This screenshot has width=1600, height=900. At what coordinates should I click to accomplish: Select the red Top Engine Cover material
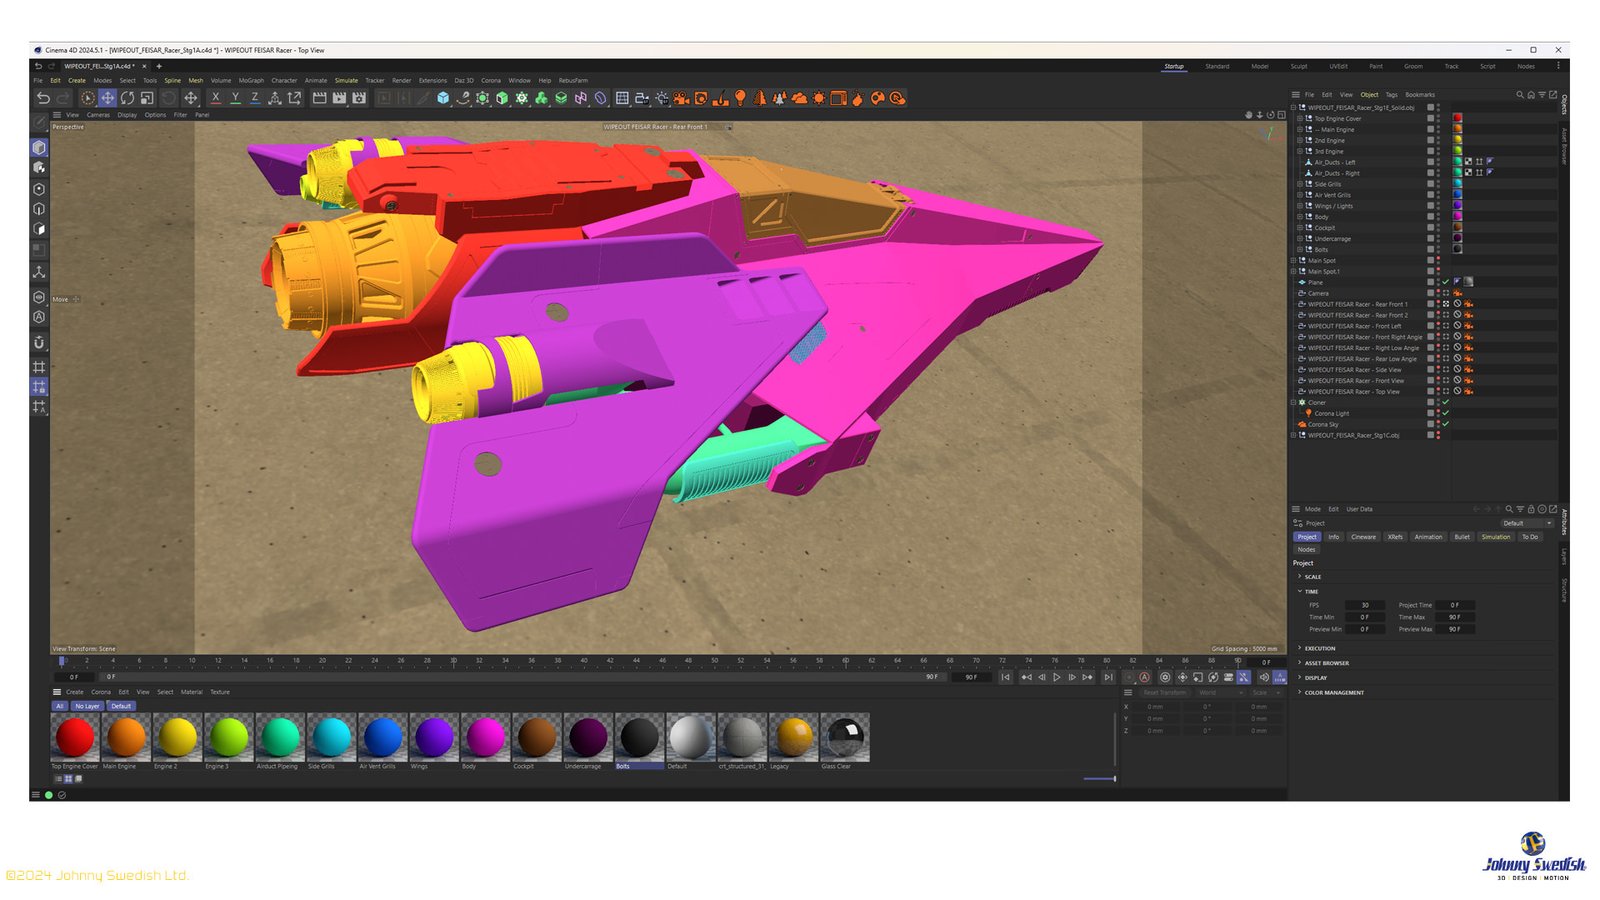(75, 738)
